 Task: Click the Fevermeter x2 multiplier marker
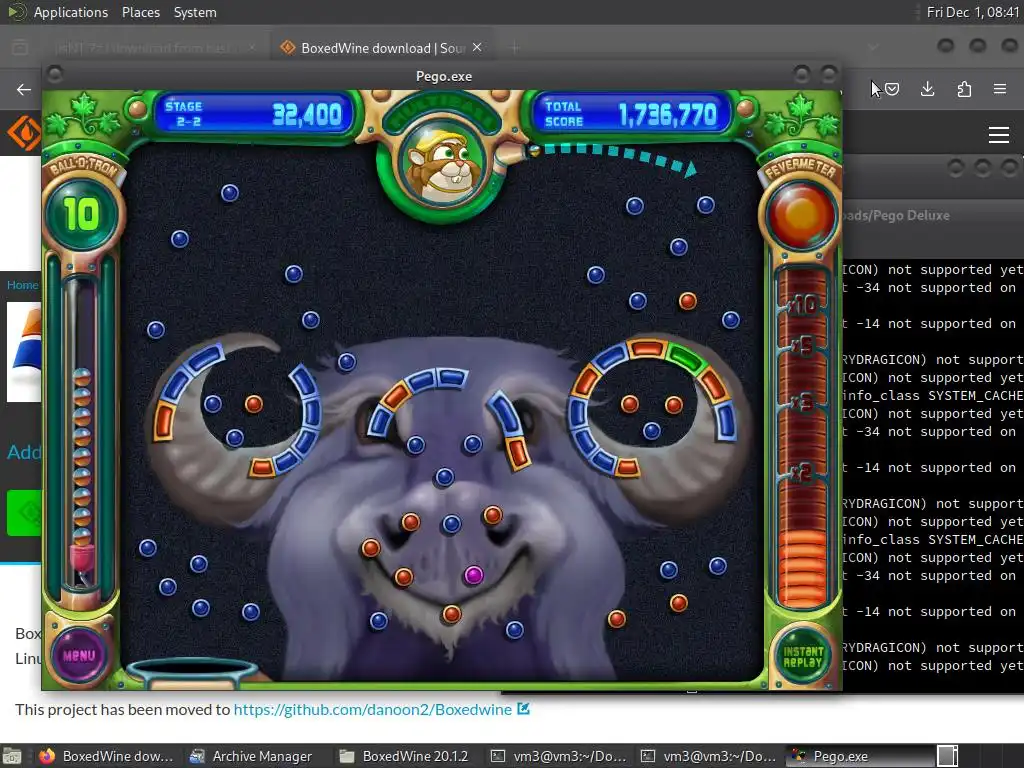803,472
